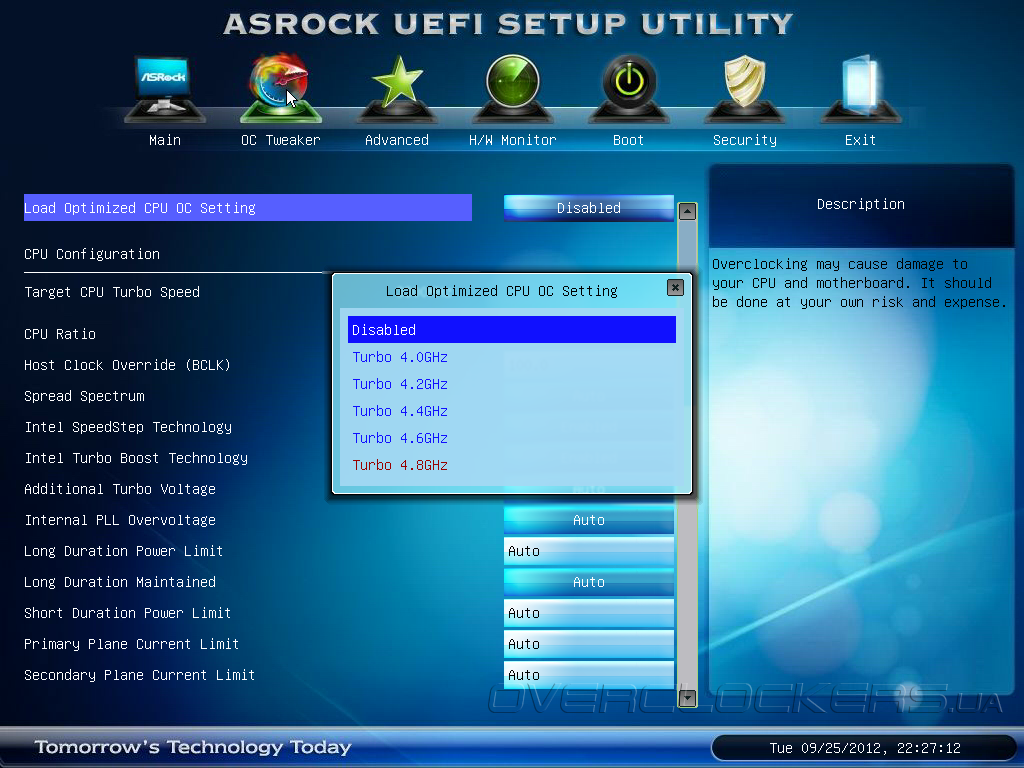1024x768 pixels.
Task: Switch to the Security tab label
Action: click(x=744, y=140)
